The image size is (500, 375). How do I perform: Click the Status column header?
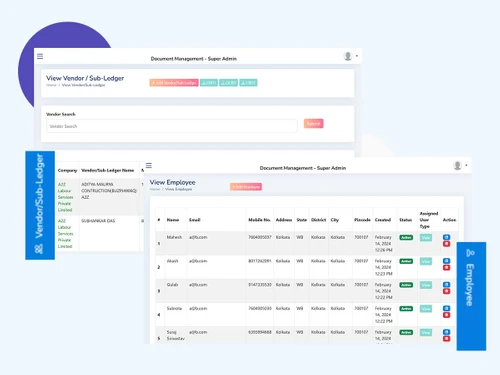click(x=406, y=220)
